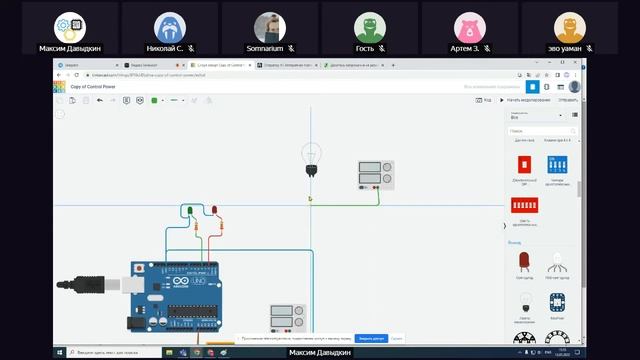Click the component search field
Screen dimensions: 640x360
point(542,131)
